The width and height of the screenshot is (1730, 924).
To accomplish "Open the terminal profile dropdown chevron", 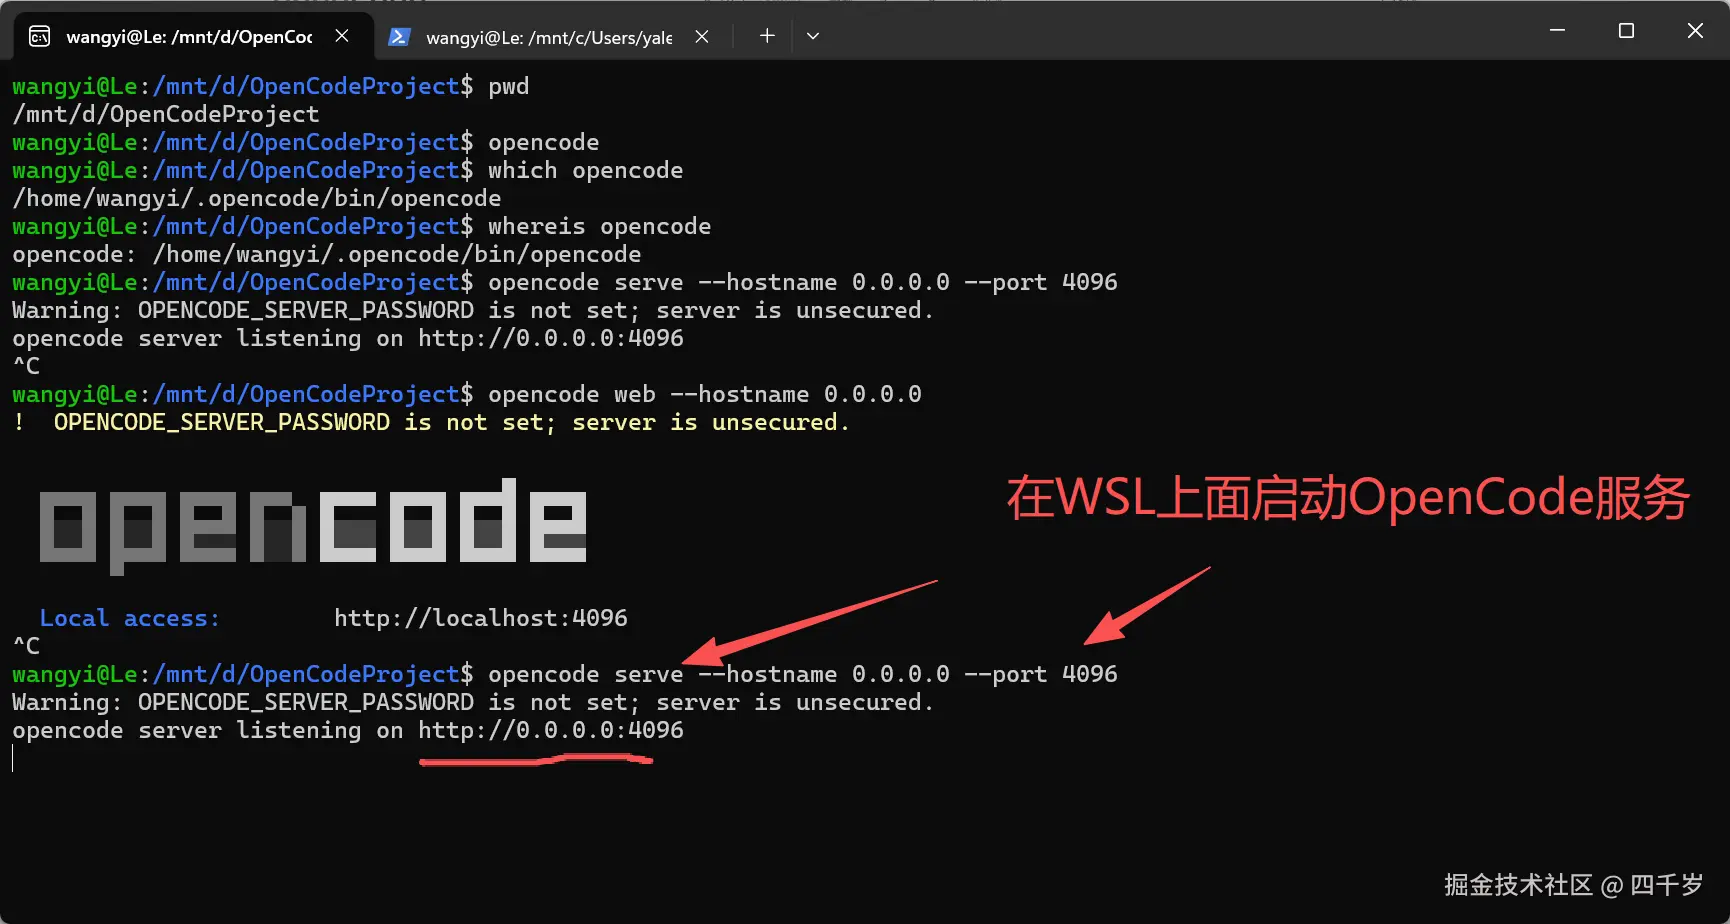I will (812, 35).
